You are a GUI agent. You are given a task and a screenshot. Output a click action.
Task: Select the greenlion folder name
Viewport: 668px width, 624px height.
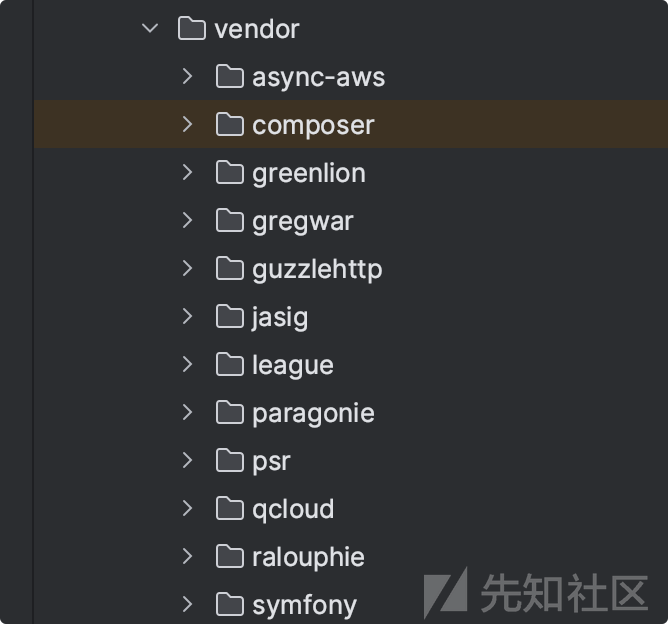(308, 173)
